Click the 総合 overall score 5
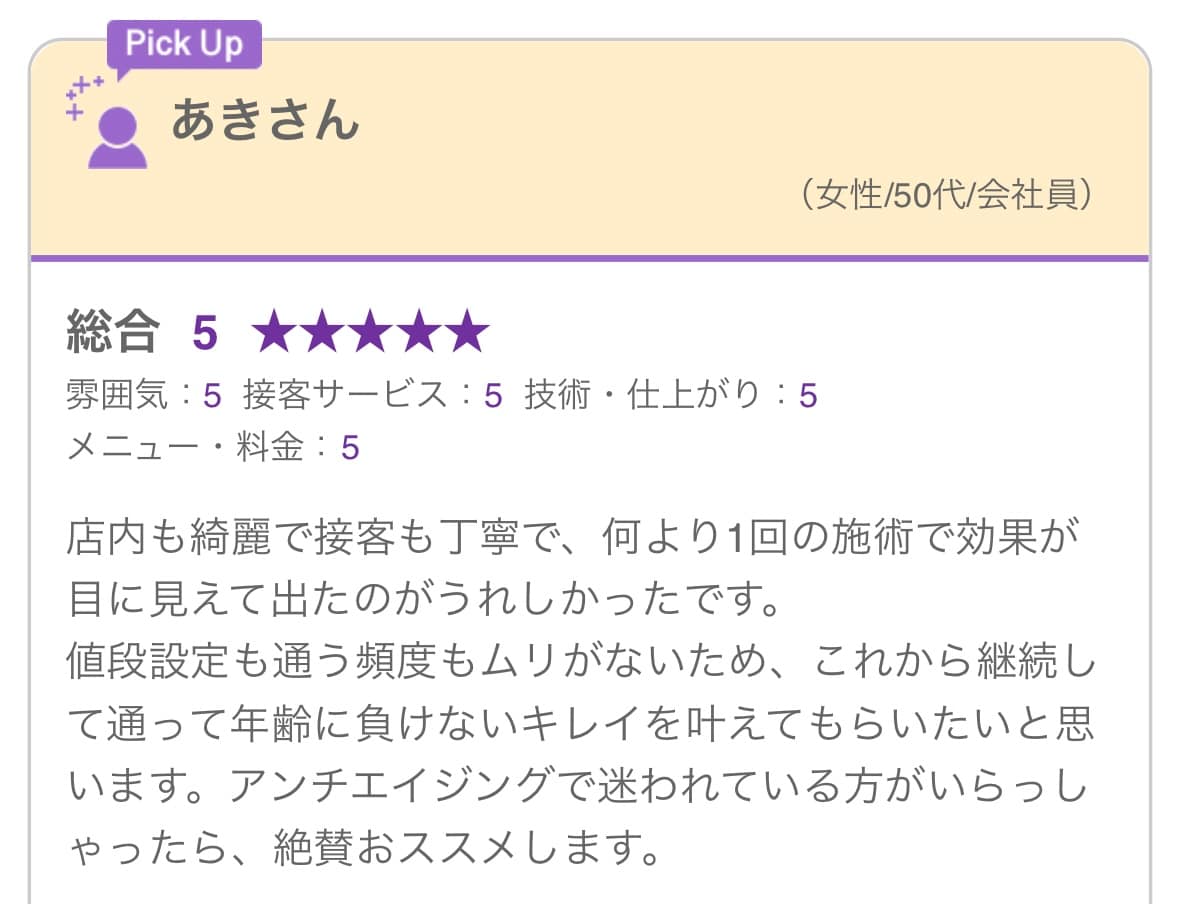 click(x=205, y=333)
